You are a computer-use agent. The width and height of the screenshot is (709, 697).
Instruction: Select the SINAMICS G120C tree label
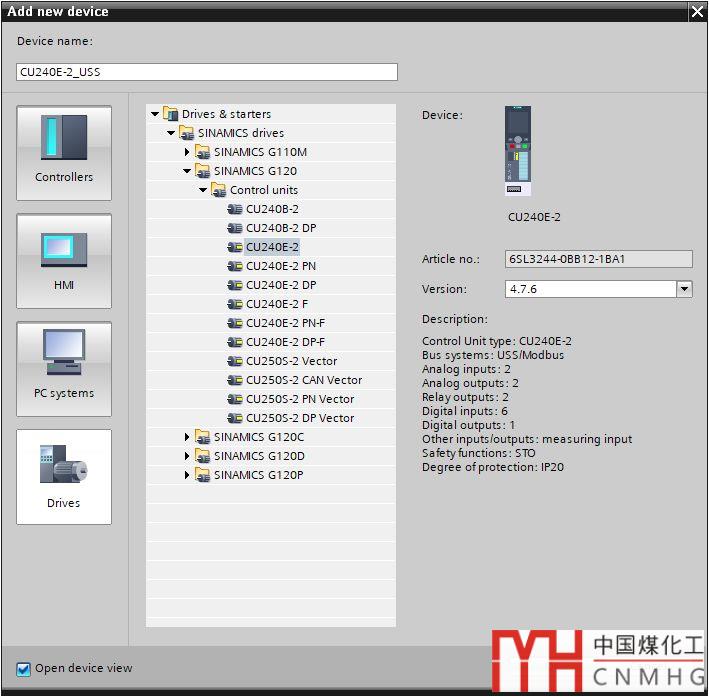pos(259,437)
